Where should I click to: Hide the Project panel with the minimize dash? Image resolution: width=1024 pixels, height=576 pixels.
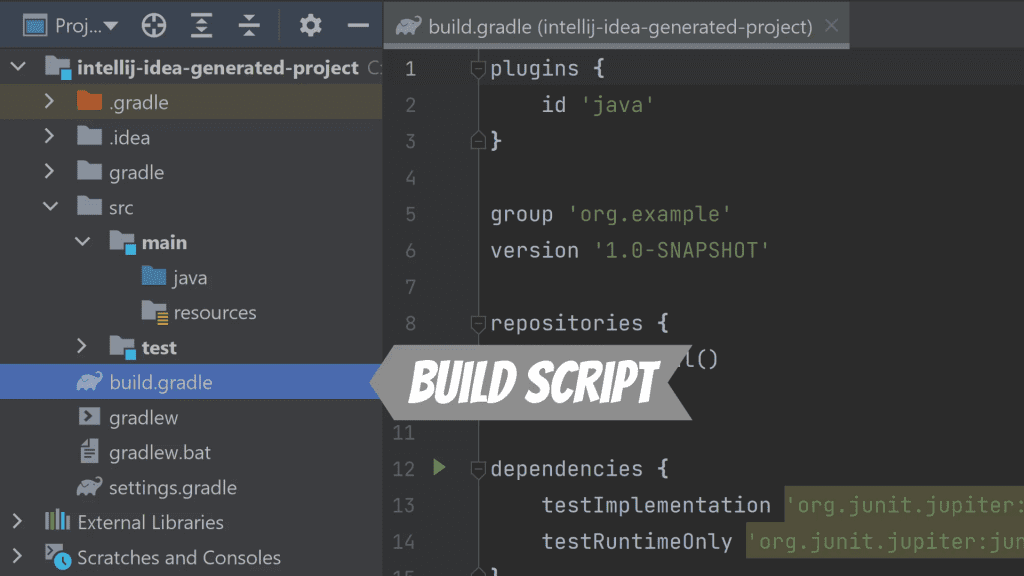coord(357,25)
